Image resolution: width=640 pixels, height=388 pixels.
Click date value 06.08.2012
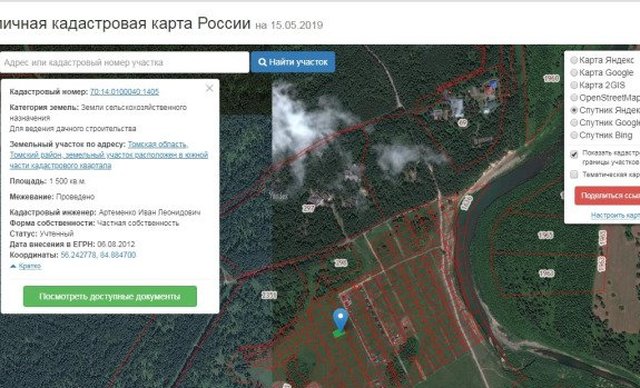click(x=116, y=244)
